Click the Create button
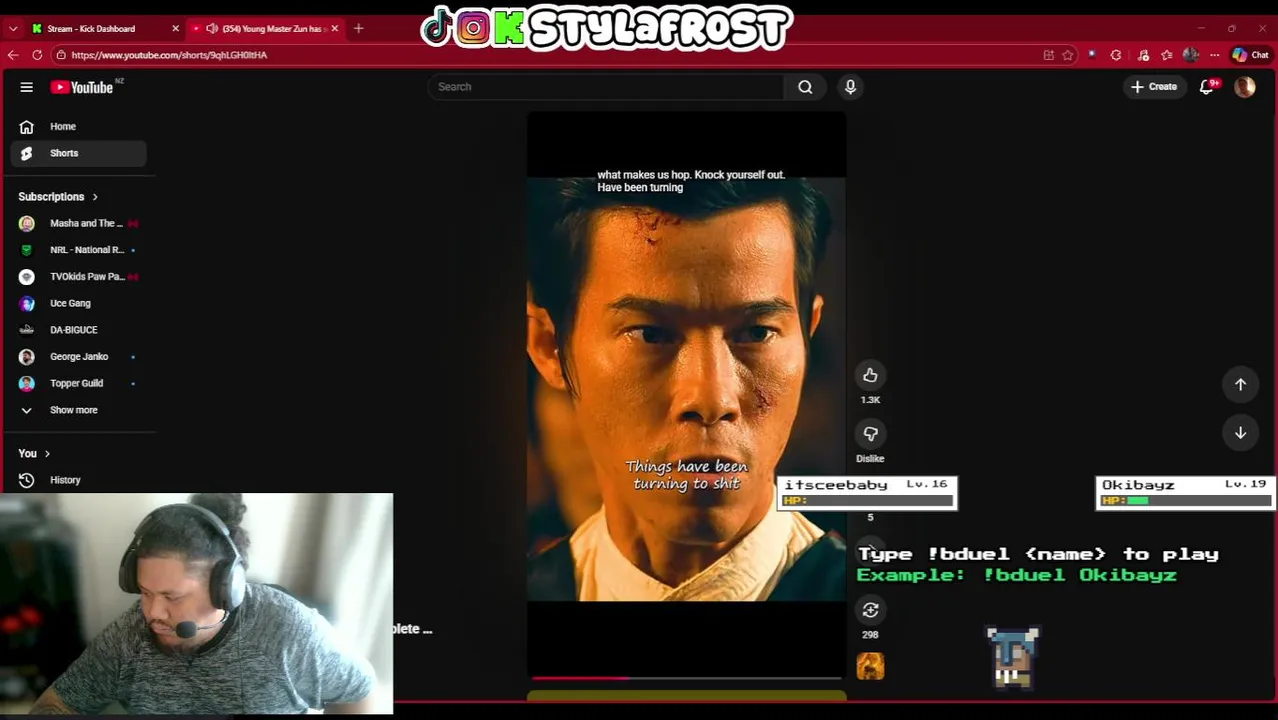This screenshot has height=720, width=1278. point(1154,87)
